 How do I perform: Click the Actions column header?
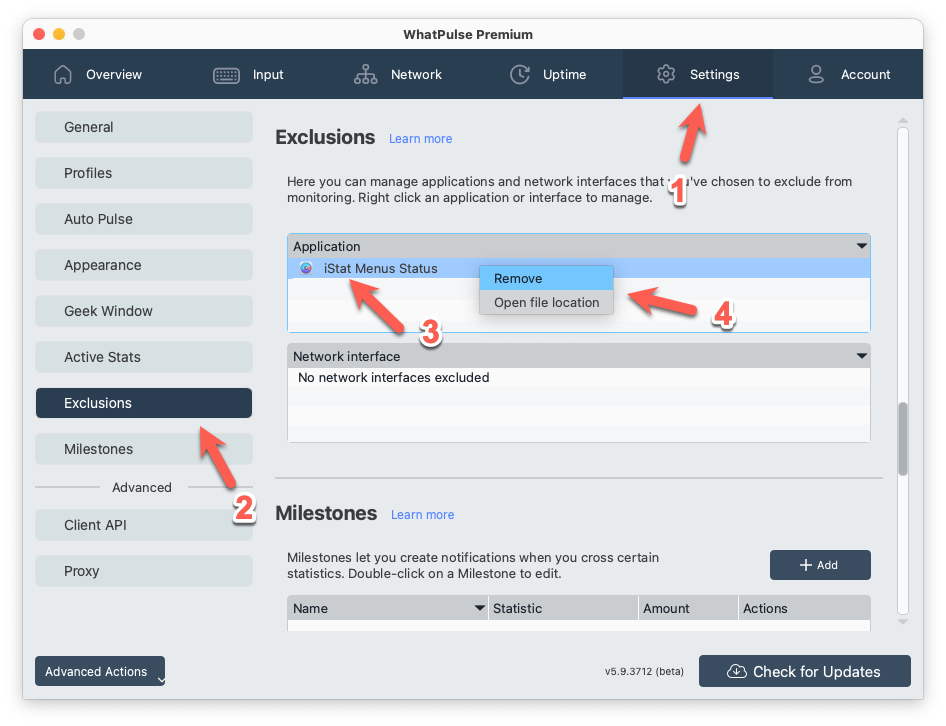click(x=805, y=608)
